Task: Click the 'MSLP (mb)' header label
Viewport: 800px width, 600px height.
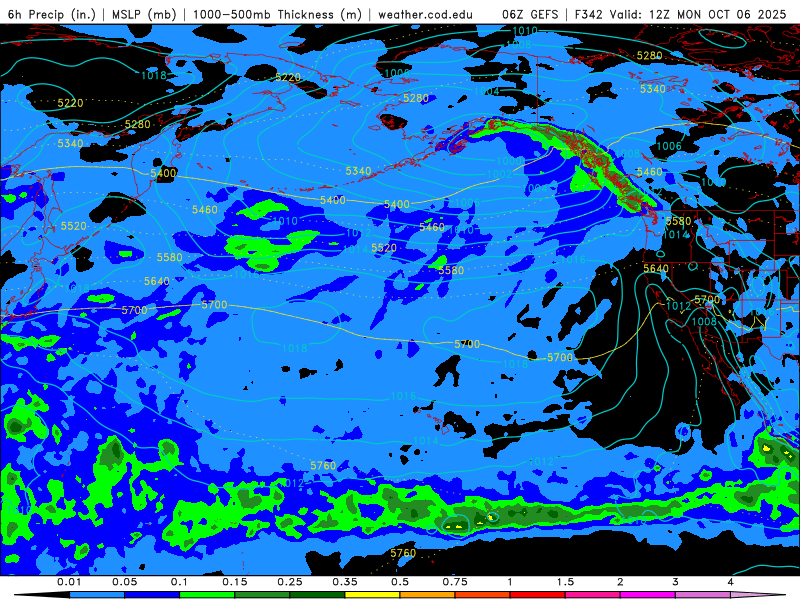Action: click(x=144, y=14)
